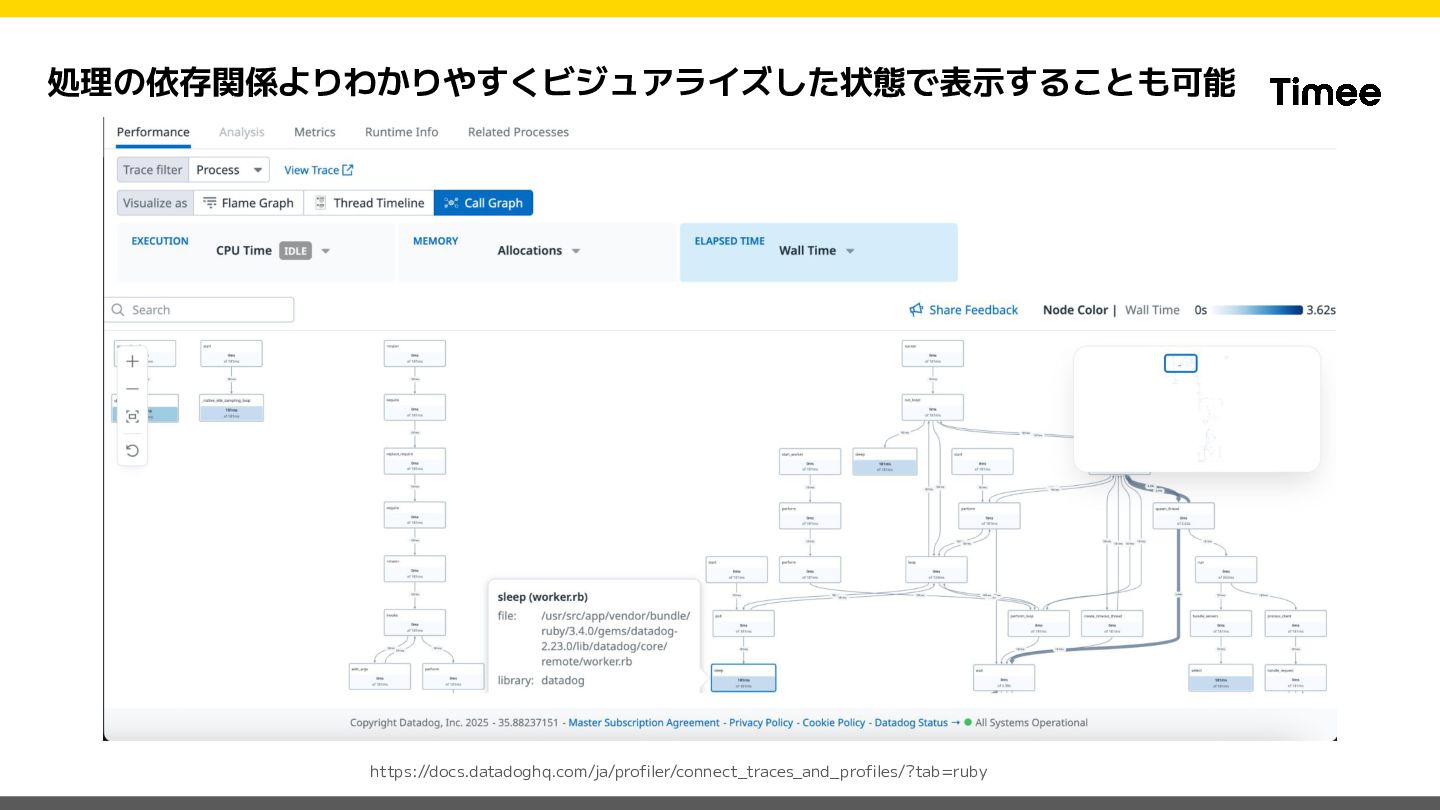Open the Datadog Status link
Viewport: 1440px width, 810px height.
pyautogui.click(x=911, y=722)
